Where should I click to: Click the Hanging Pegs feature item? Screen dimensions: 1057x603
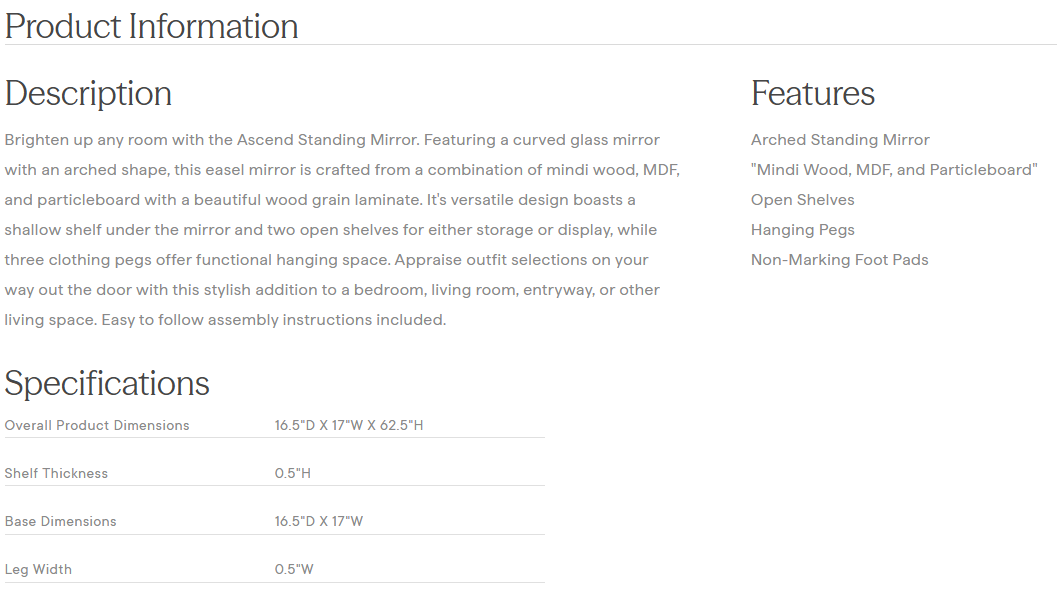(802, 230)
